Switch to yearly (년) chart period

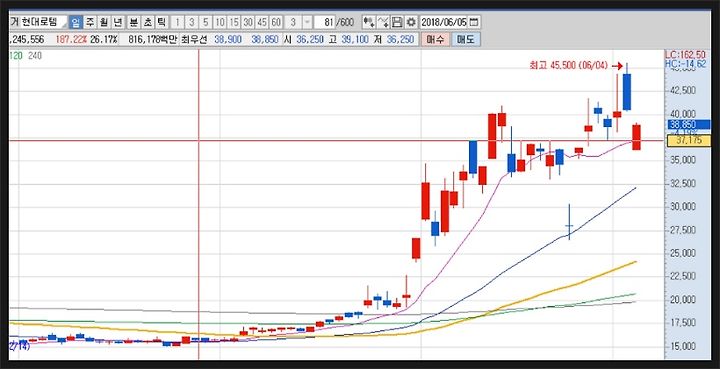118,22
